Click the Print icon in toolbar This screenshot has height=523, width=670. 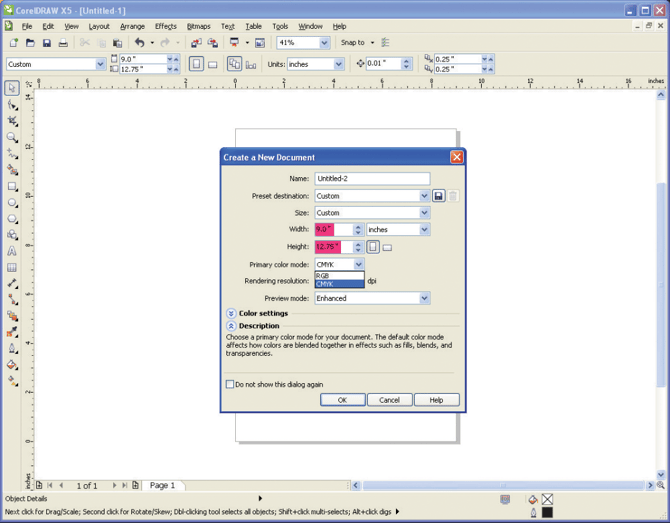[x=63, y=43]
